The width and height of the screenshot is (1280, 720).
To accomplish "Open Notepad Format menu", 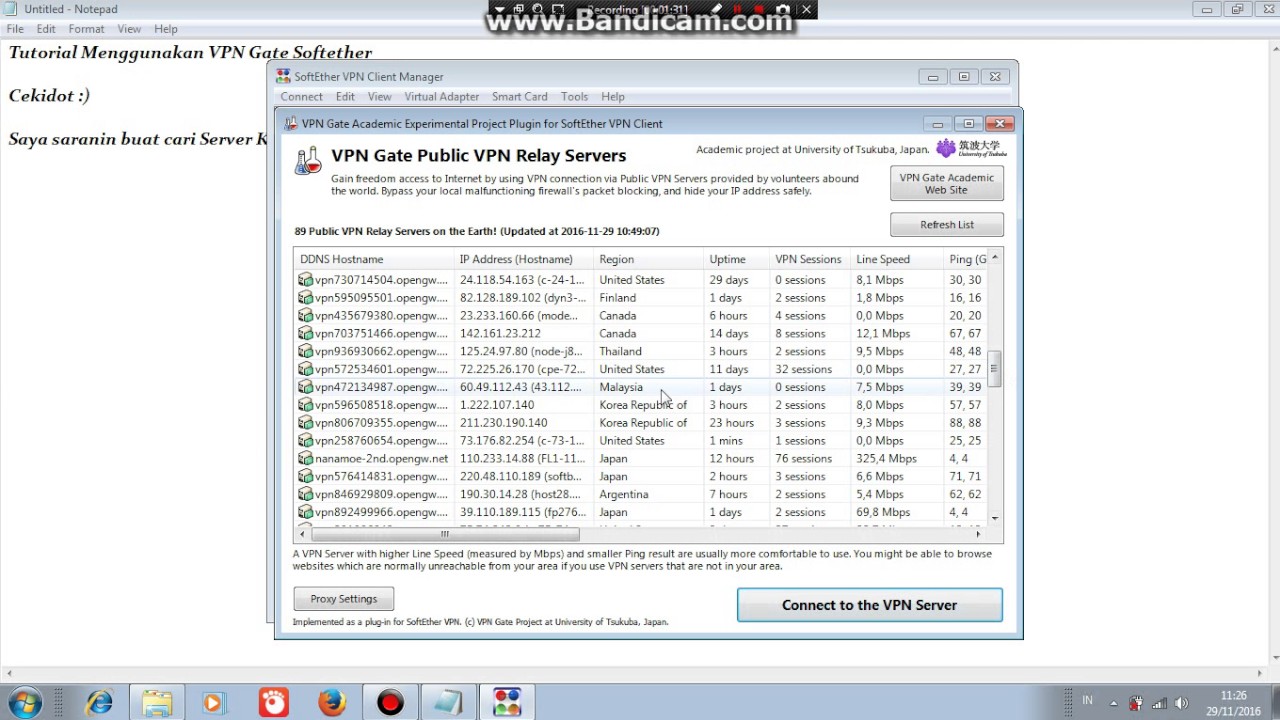I will [86, 29].
